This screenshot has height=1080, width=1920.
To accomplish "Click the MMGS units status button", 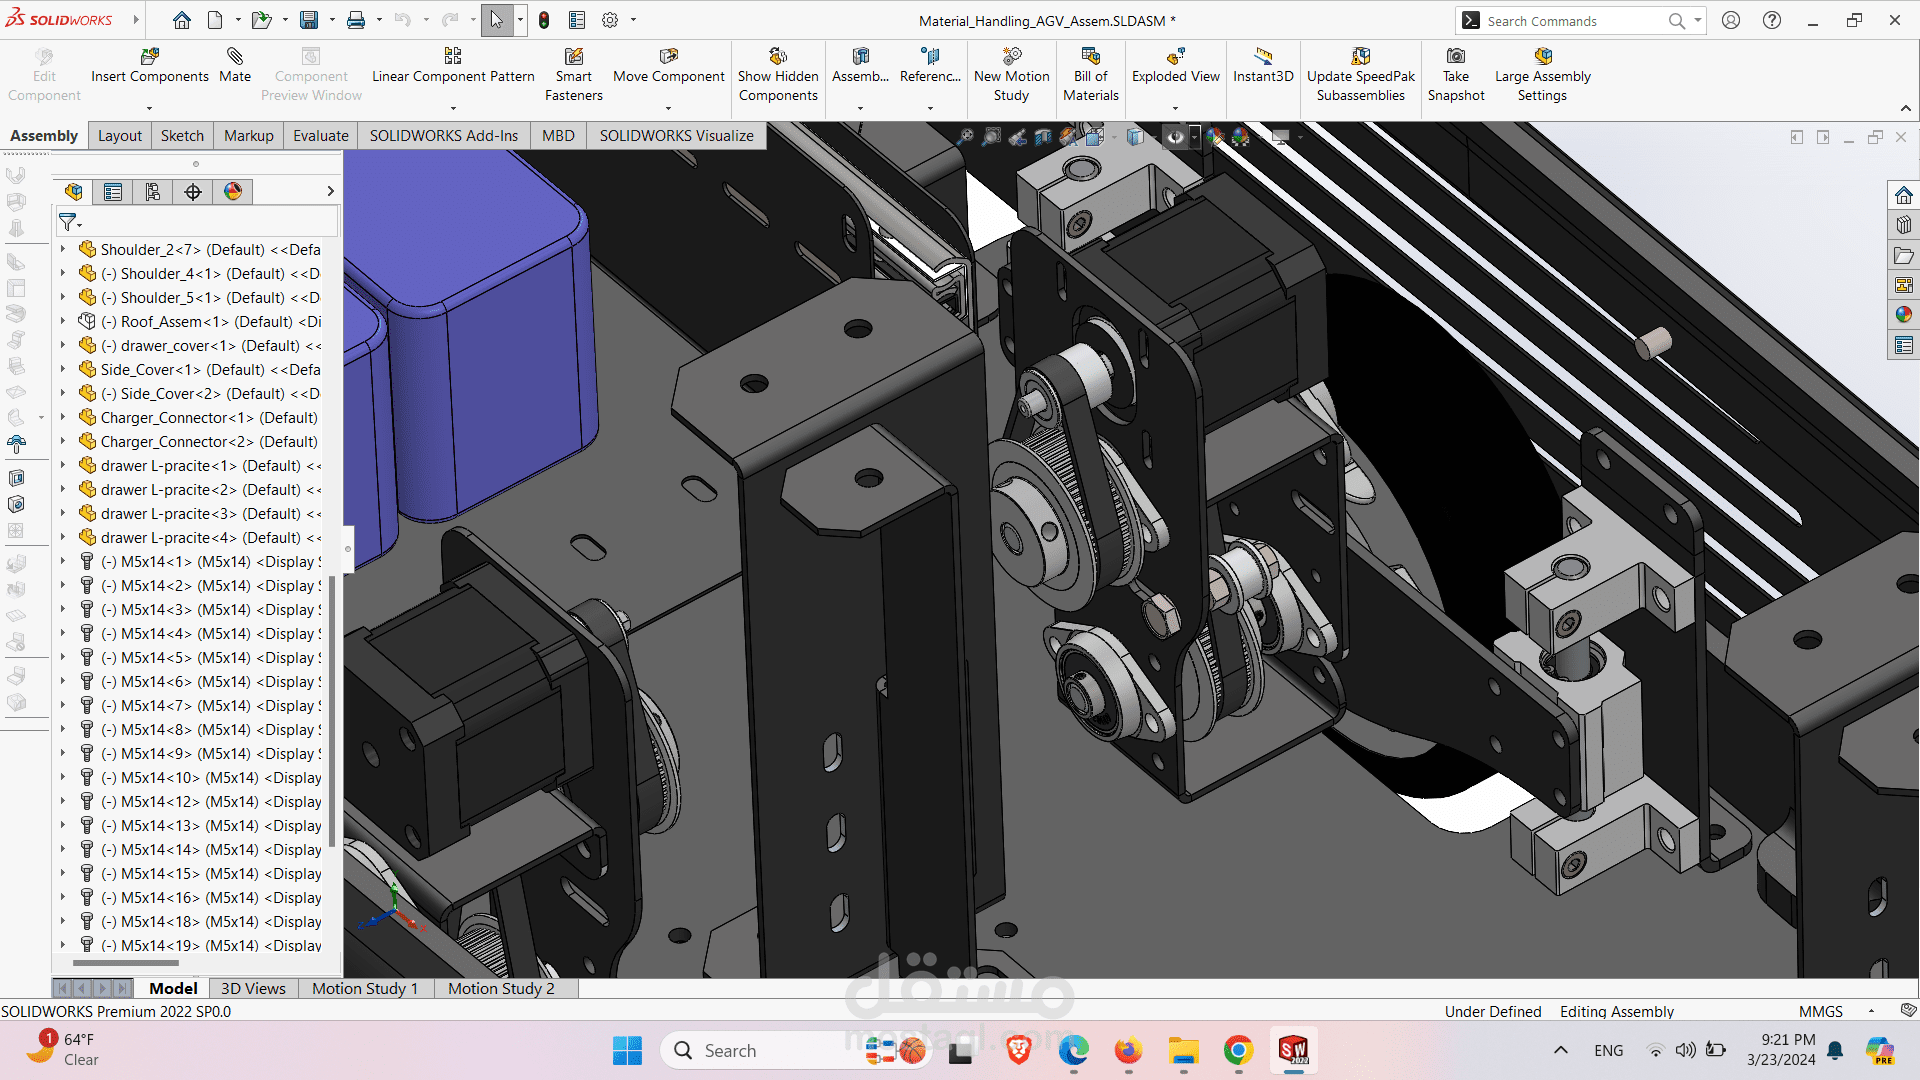I will click(x=1820, y=1011).
